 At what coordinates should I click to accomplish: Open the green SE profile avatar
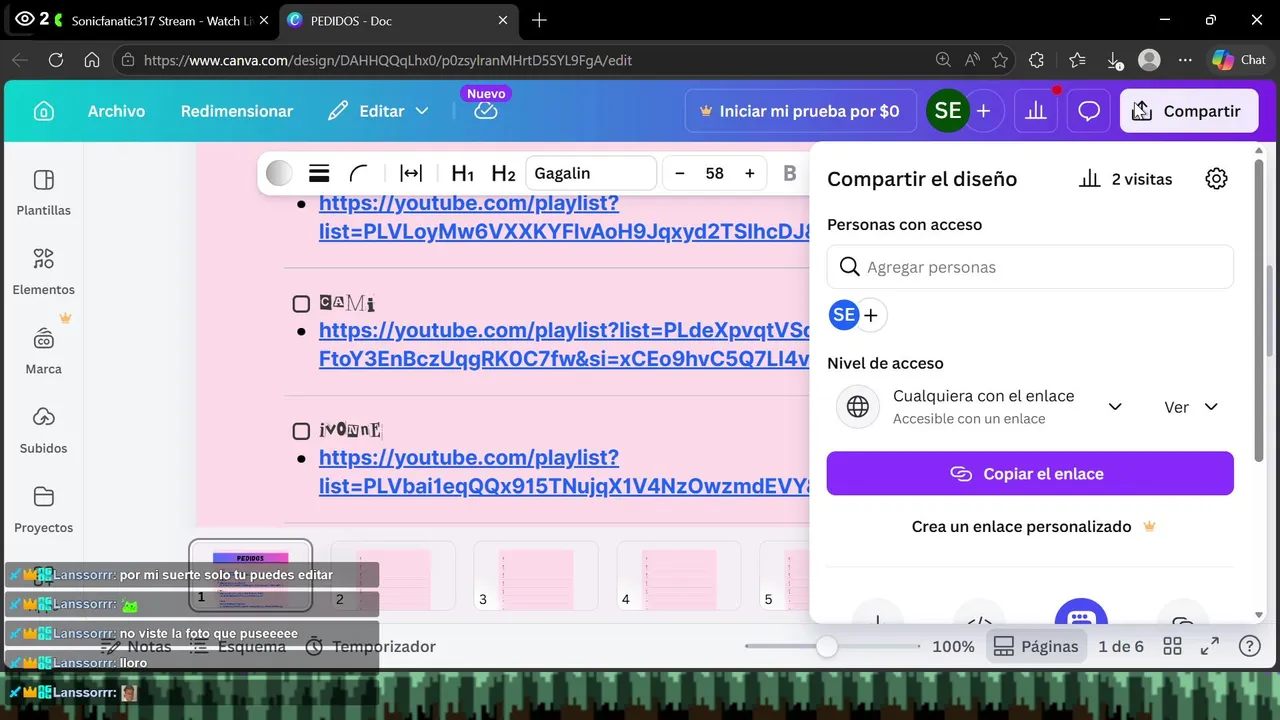pyautogui.click(x=947, y=111)
